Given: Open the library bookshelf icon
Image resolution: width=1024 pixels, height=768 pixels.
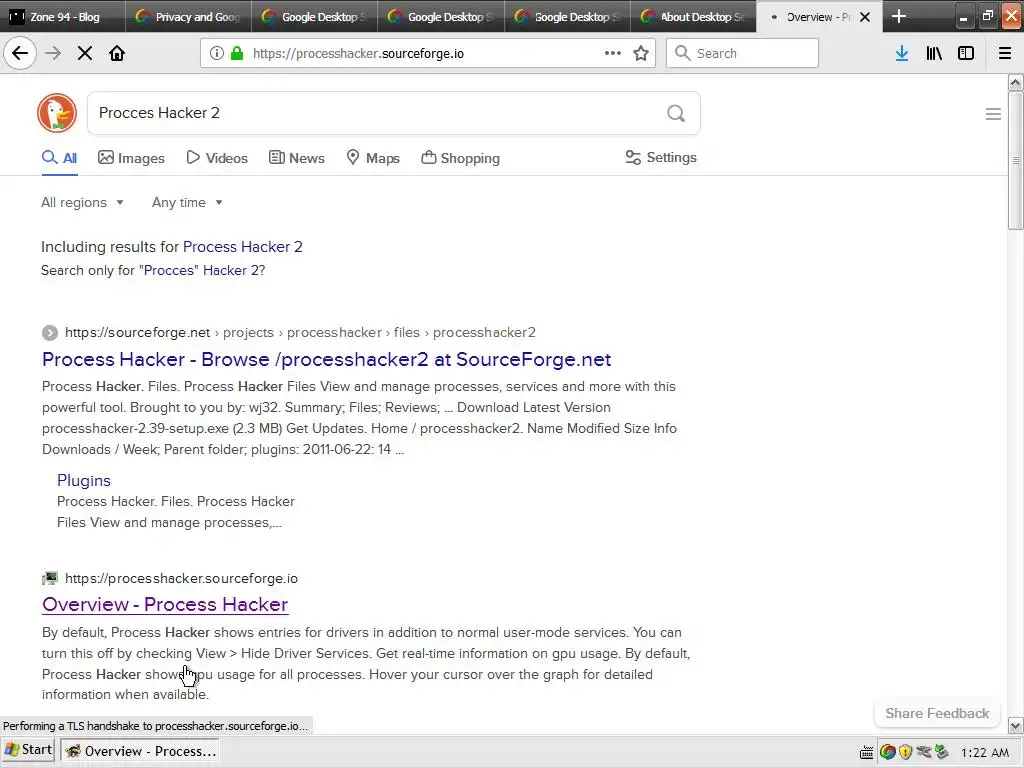Looking at the screenshot, I should (934, 53).
